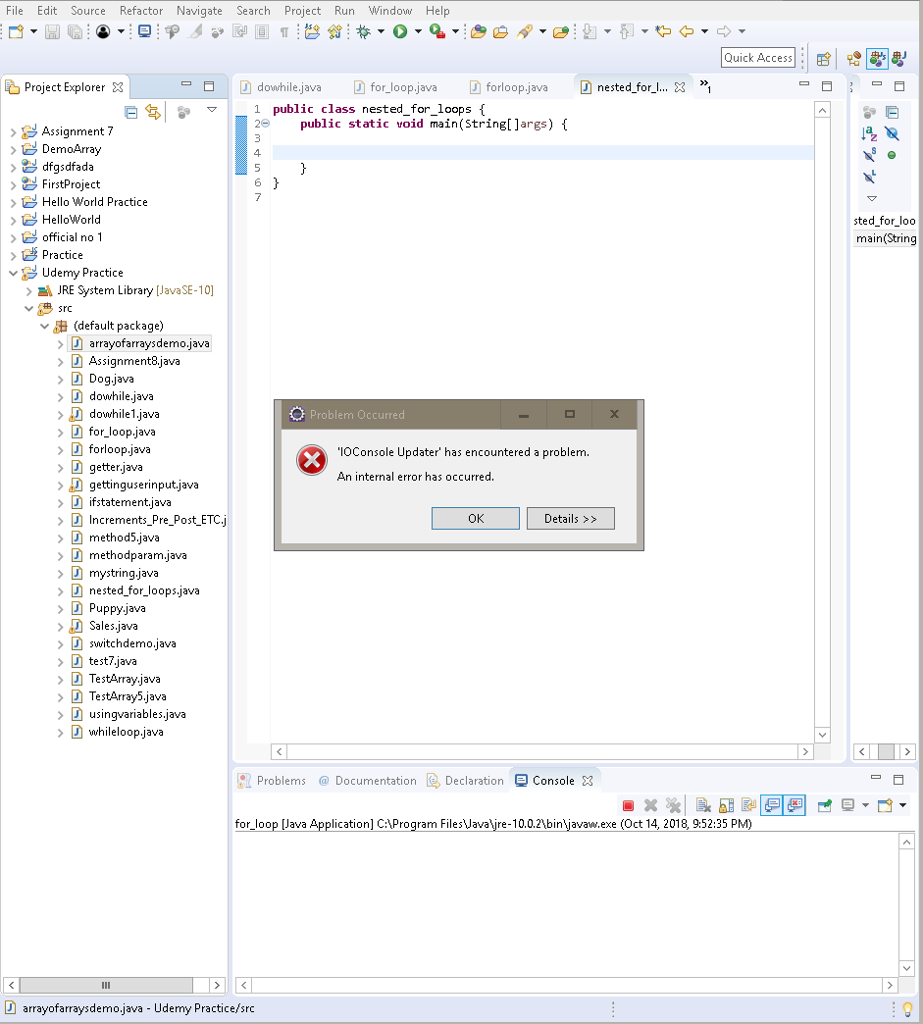This screenshot has height=1024, width=923.
Task: Toggle show console on standard error
Action: pos(794,805)
